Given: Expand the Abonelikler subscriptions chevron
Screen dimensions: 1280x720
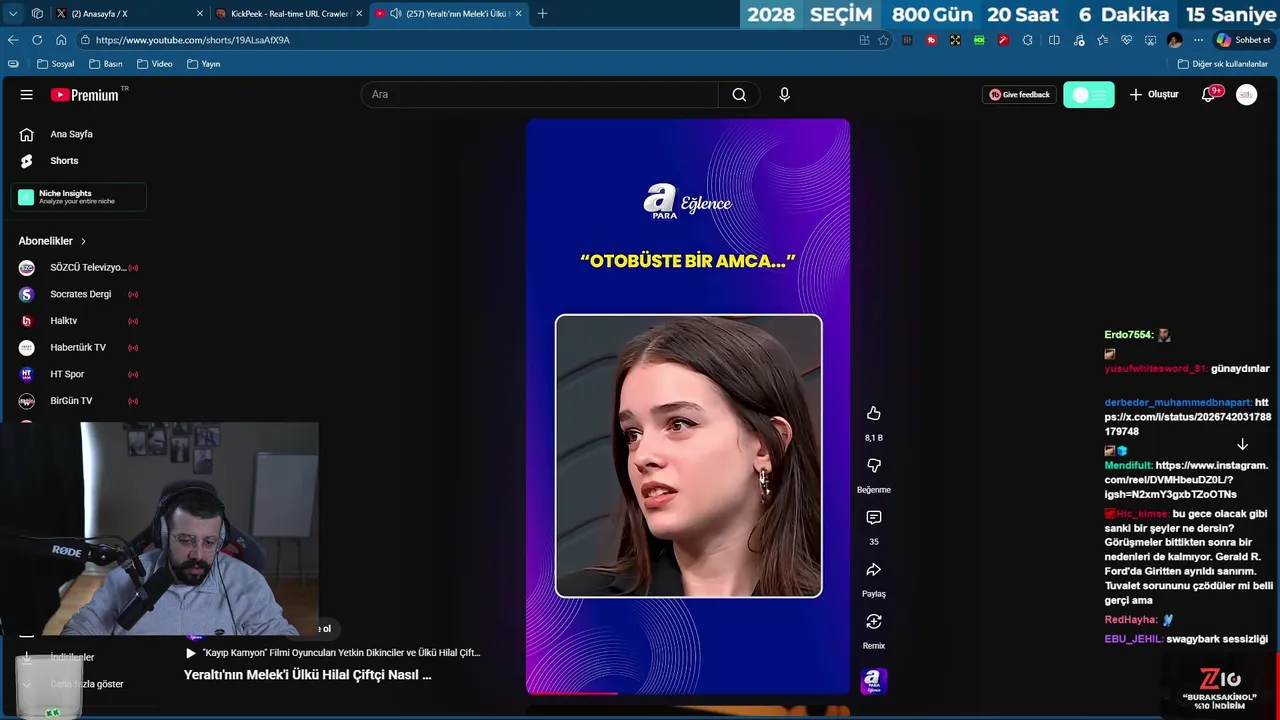Looking at the screenshot, I should pyautogui.click(x=83, y=241).
